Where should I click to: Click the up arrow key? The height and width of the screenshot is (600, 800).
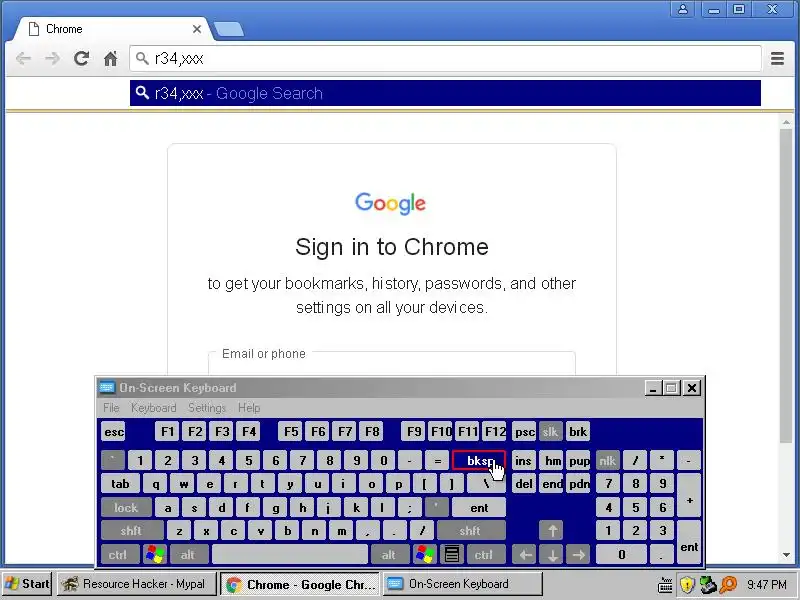[x=551, y=531]
